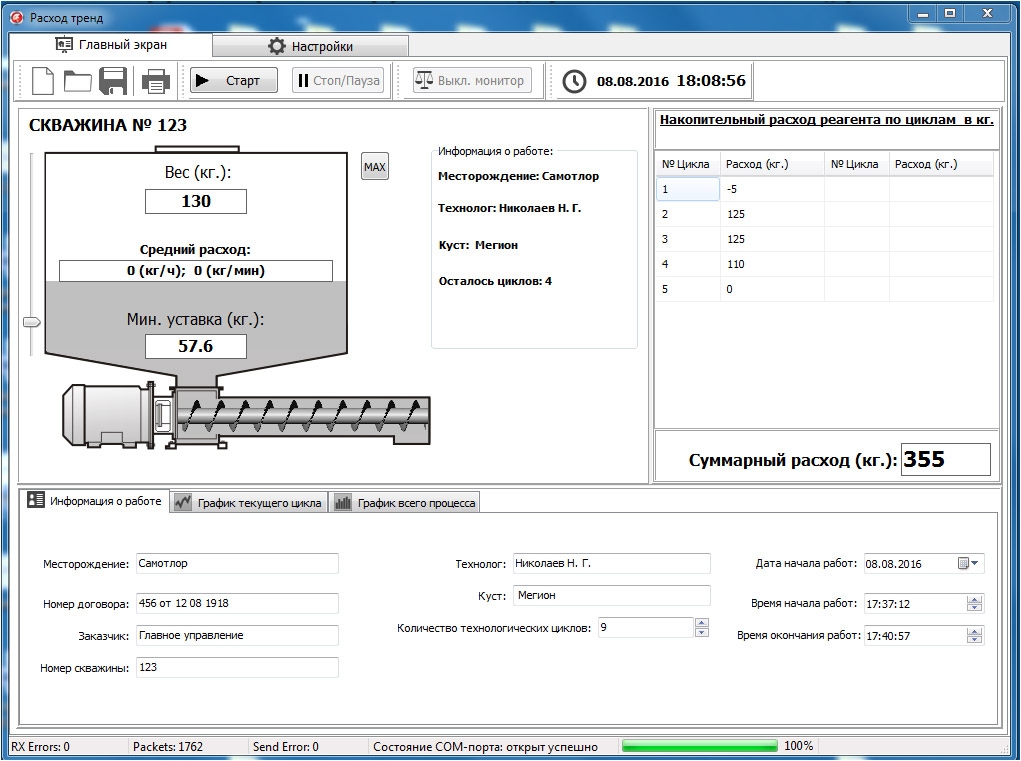The width and height of the screenshot is (1021, 761).
Task: Click the Packets: 1762 status entry
Action: click(168, 747)
